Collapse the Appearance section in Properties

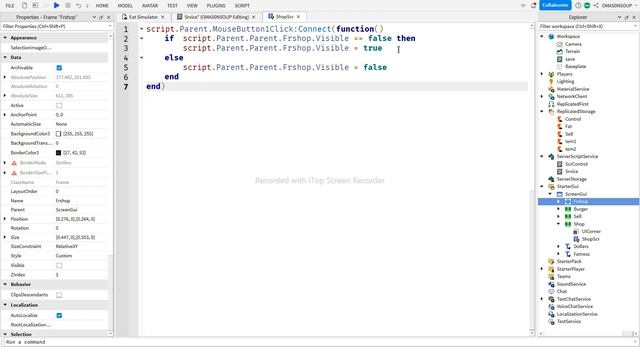click(5, 38)
